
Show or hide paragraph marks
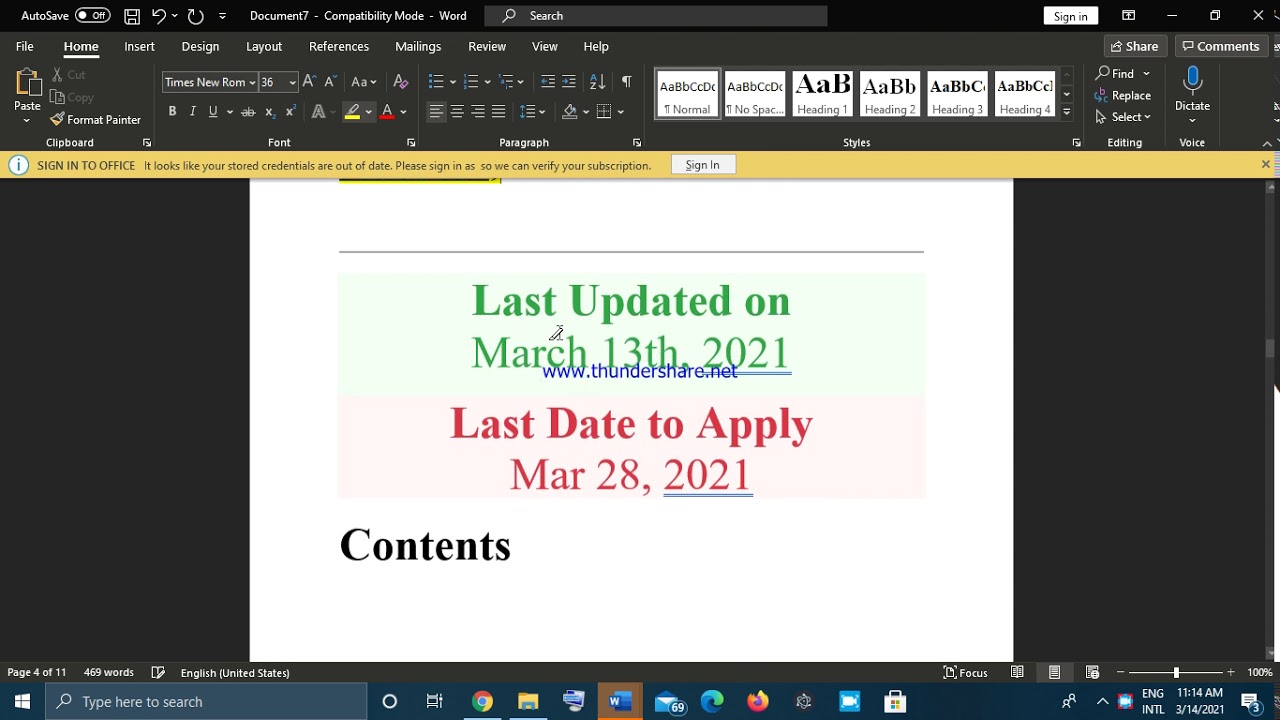(626, 82)
